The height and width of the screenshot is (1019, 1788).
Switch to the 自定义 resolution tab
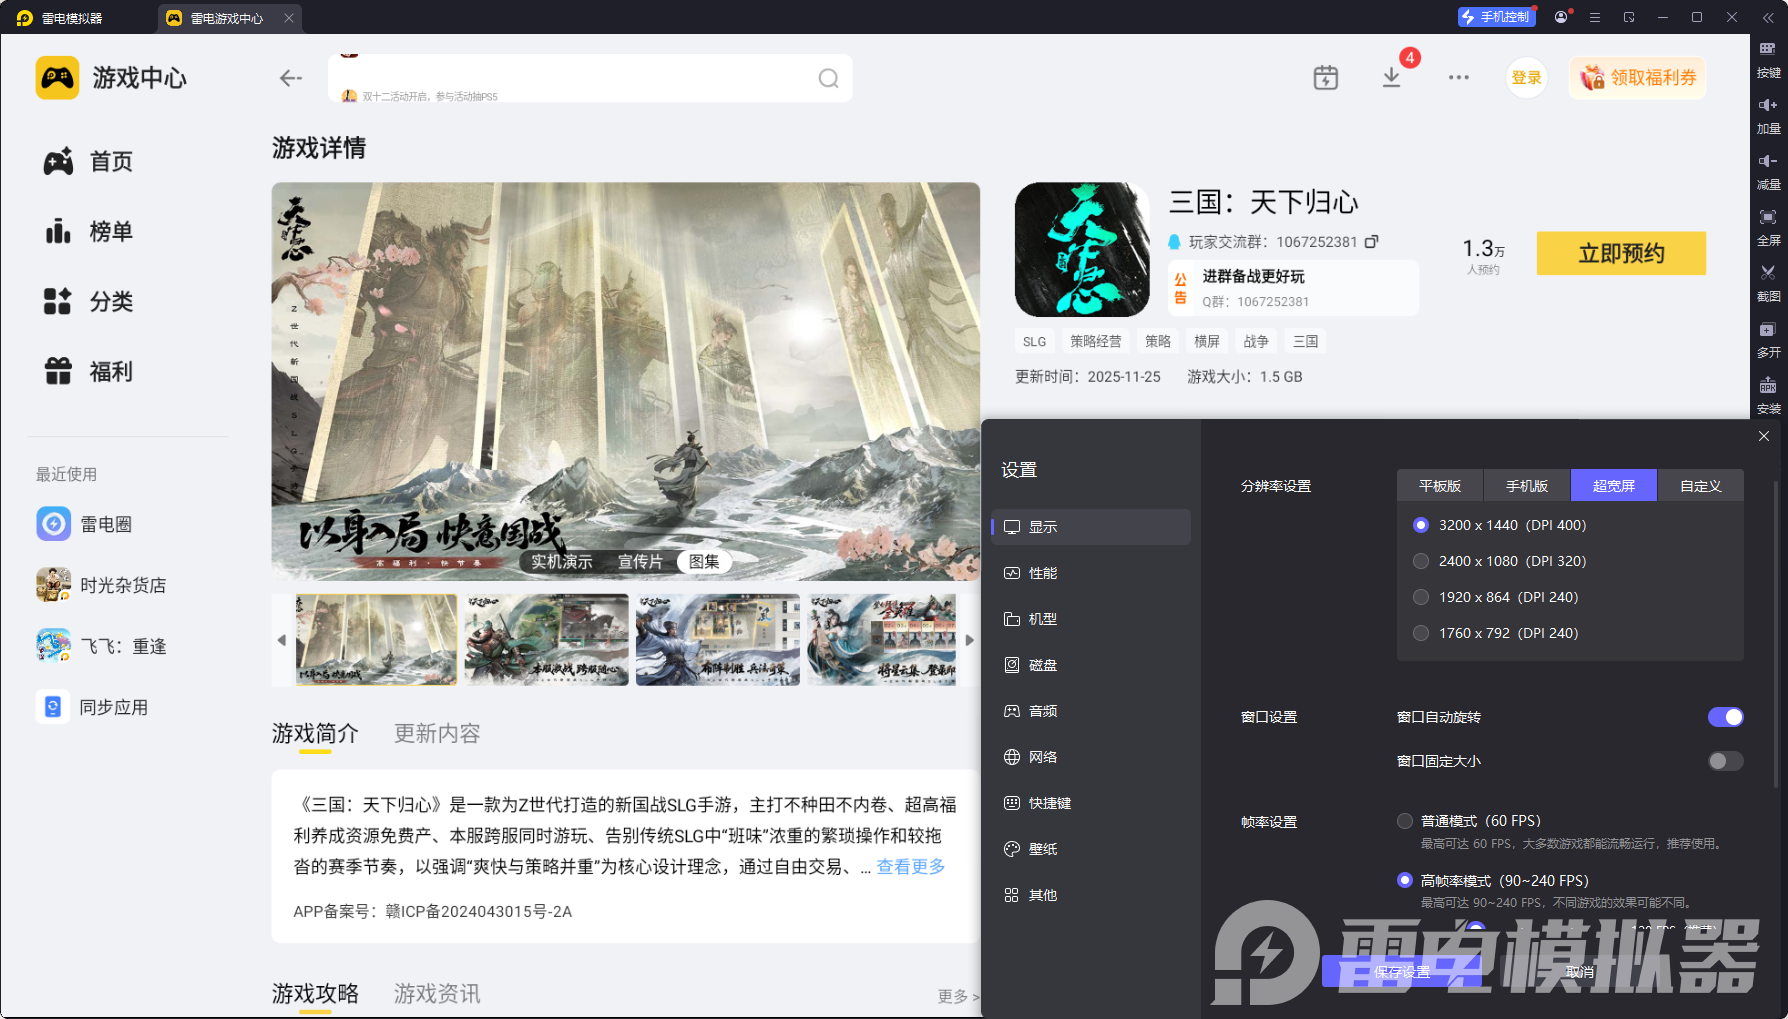[1701, 486]
